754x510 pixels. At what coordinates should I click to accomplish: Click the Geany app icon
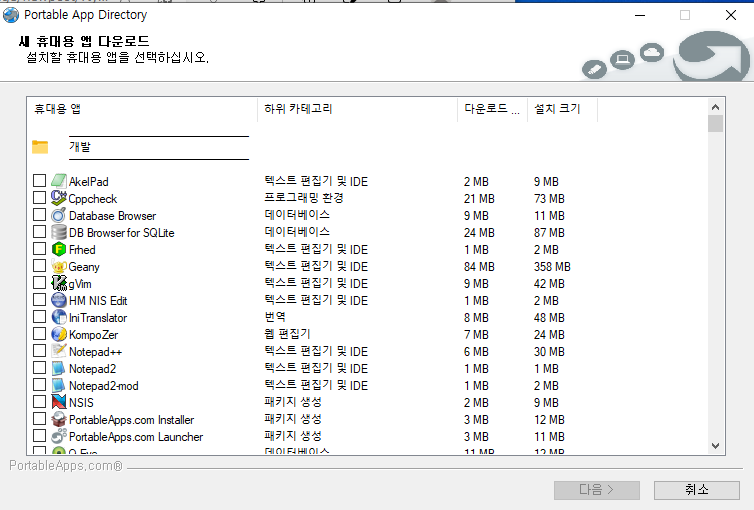(59, 266)
